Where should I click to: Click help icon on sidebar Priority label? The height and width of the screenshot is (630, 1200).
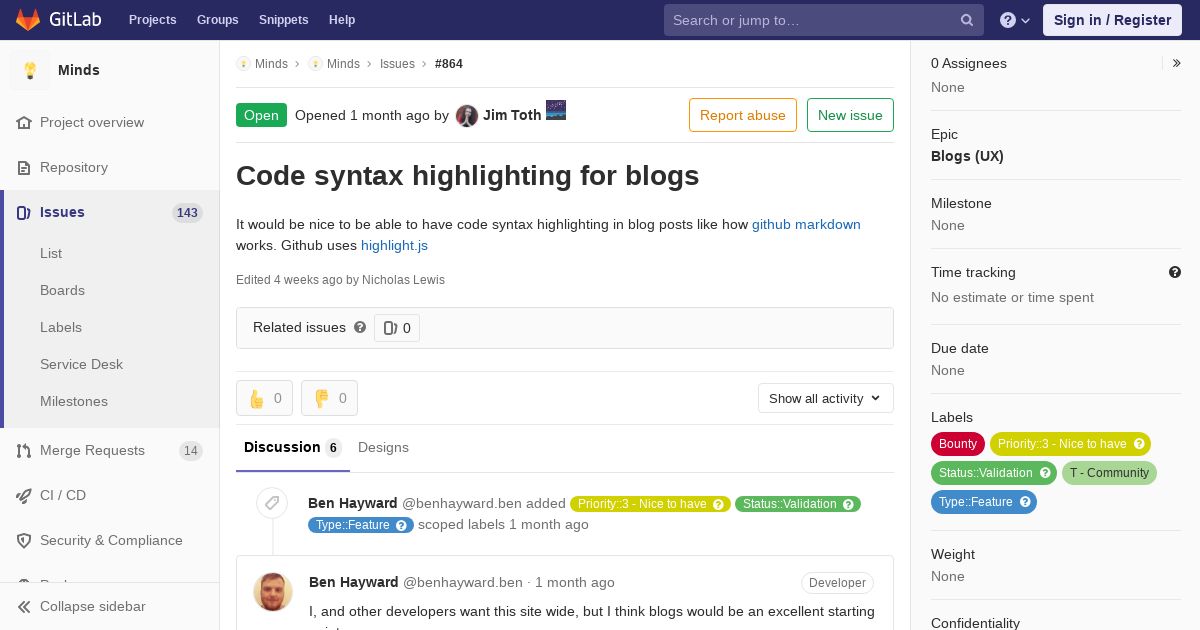coord(1139,444)
